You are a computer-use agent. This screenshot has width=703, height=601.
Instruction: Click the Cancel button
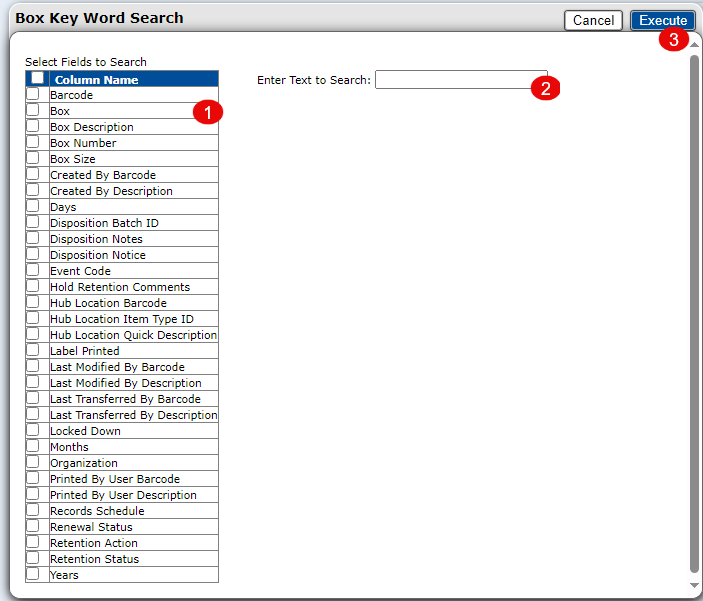tap(593, 20)
